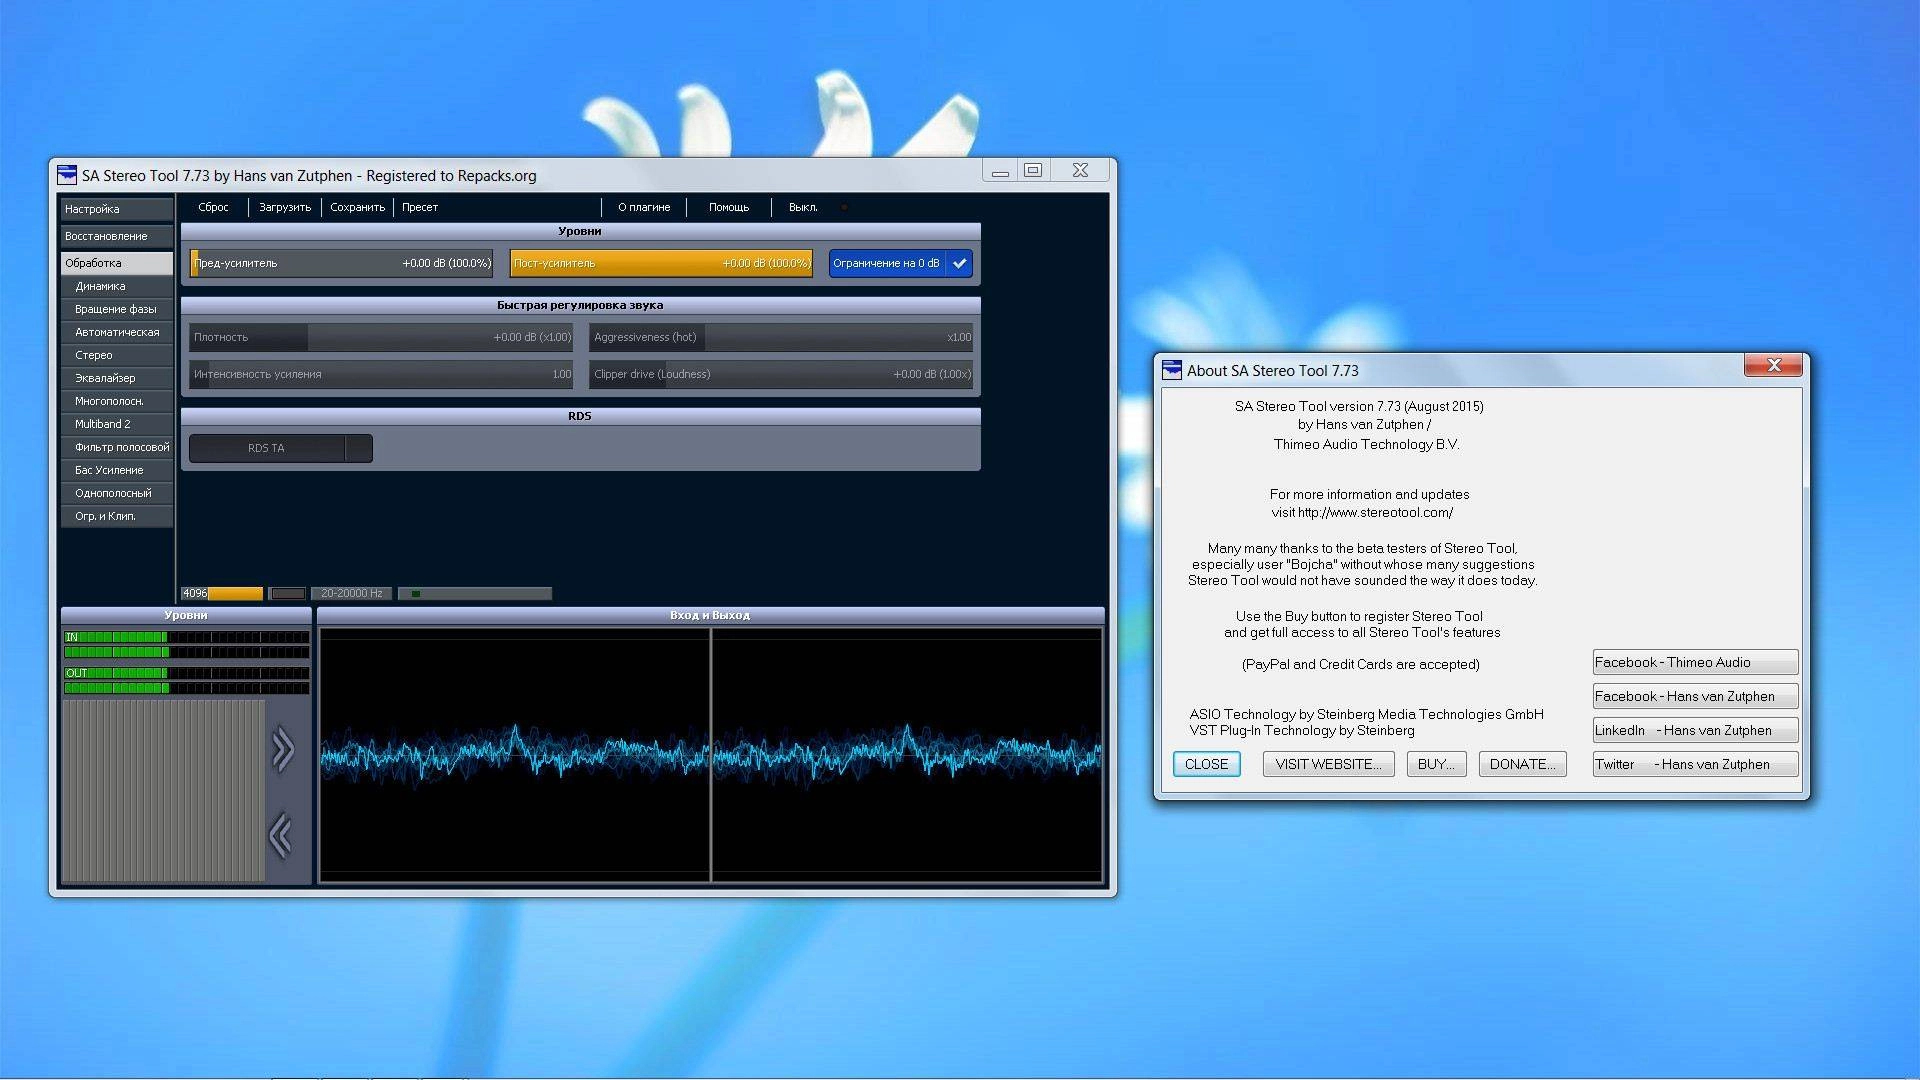Maximize the SA Stereo Tool window
The height and width of the screenshot is (1080, 1920).
1033,170
